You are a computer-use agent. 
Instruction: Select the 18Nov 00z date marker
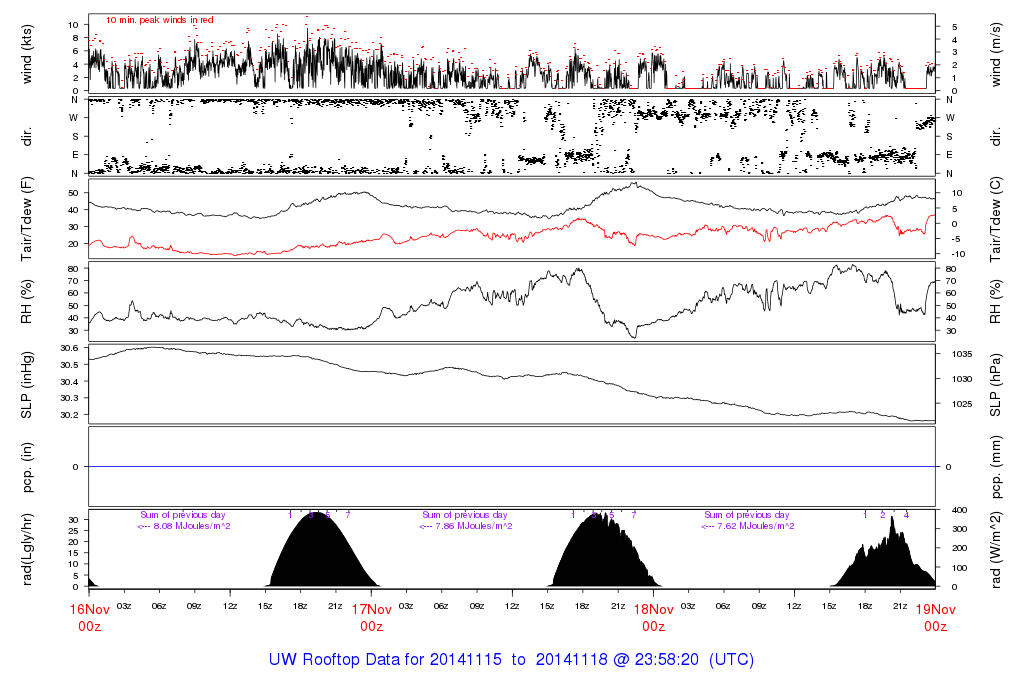[653, 617]
